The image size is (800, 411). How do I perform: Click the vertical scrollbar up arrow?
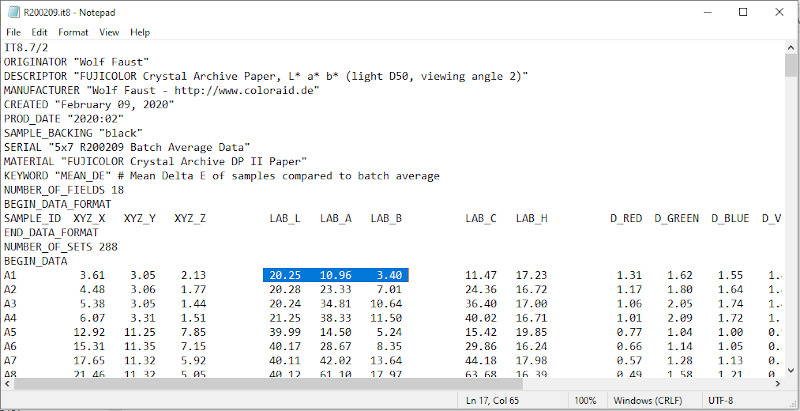tap(791, 47)
